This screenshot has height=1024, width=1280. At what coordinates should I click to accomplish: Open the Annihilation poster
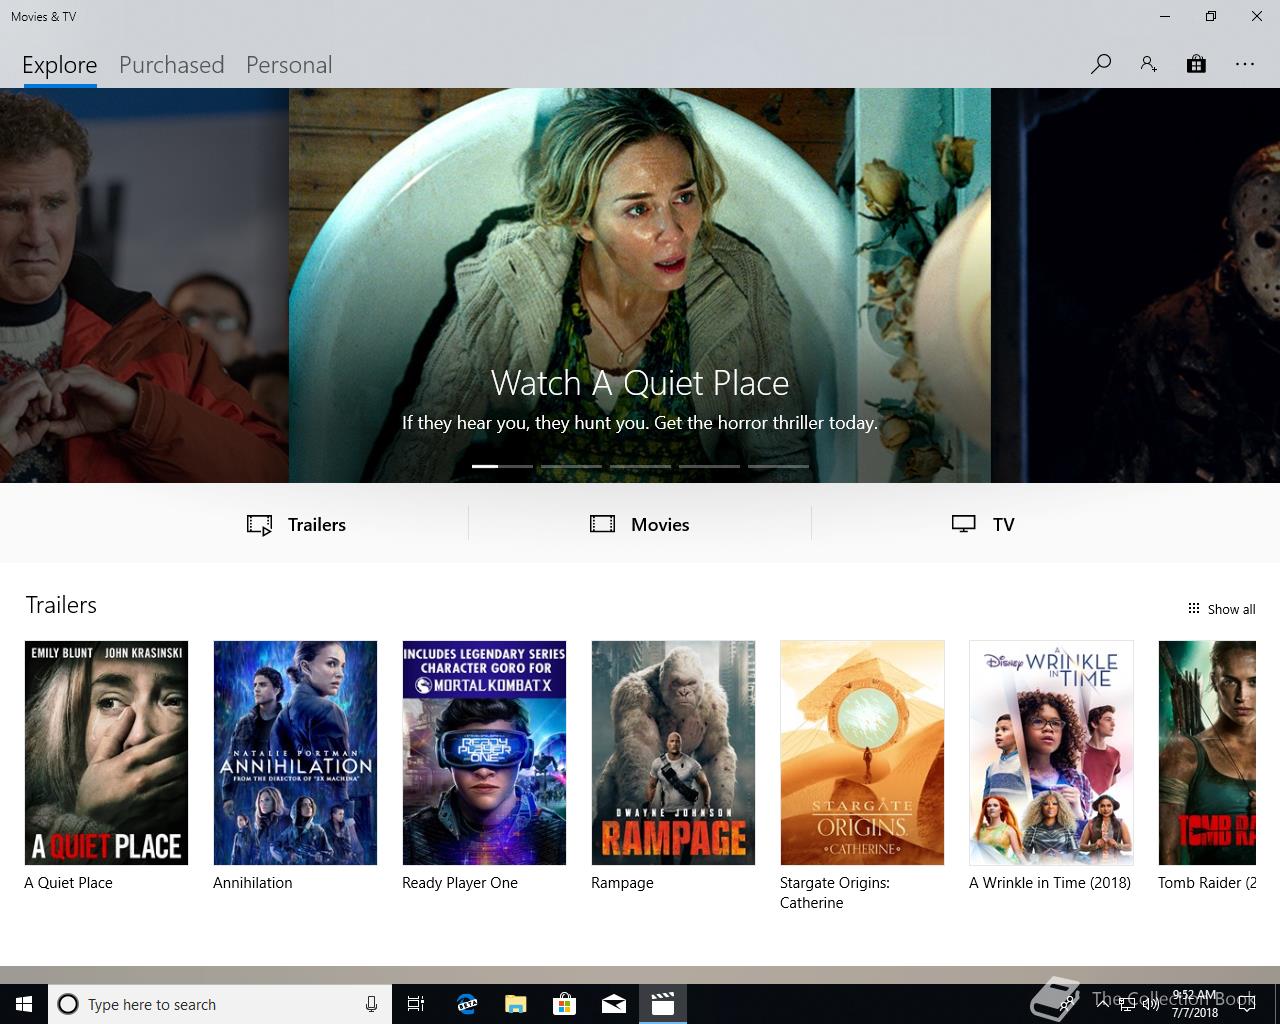tap(295, 753)
